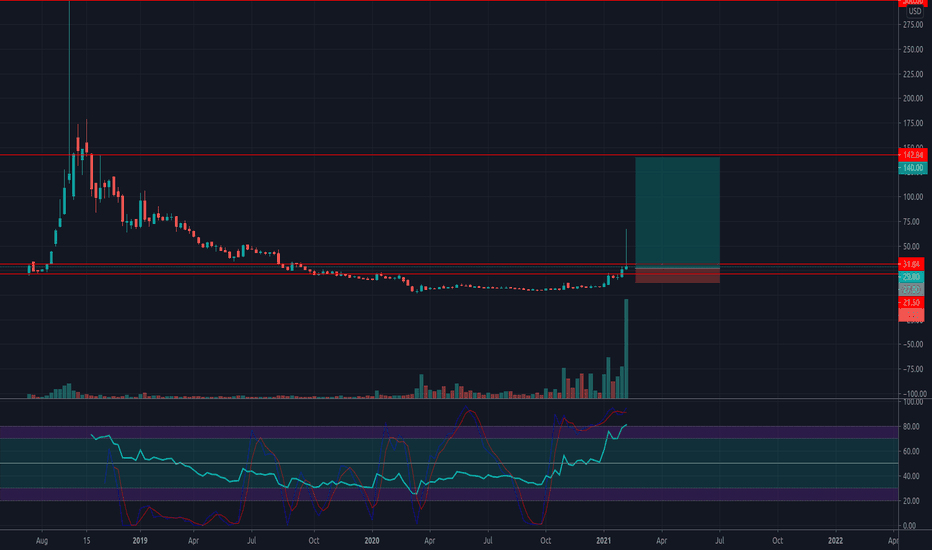Click the tallest volume bar in 2021

pyautogui.click(x=626, y=348)
